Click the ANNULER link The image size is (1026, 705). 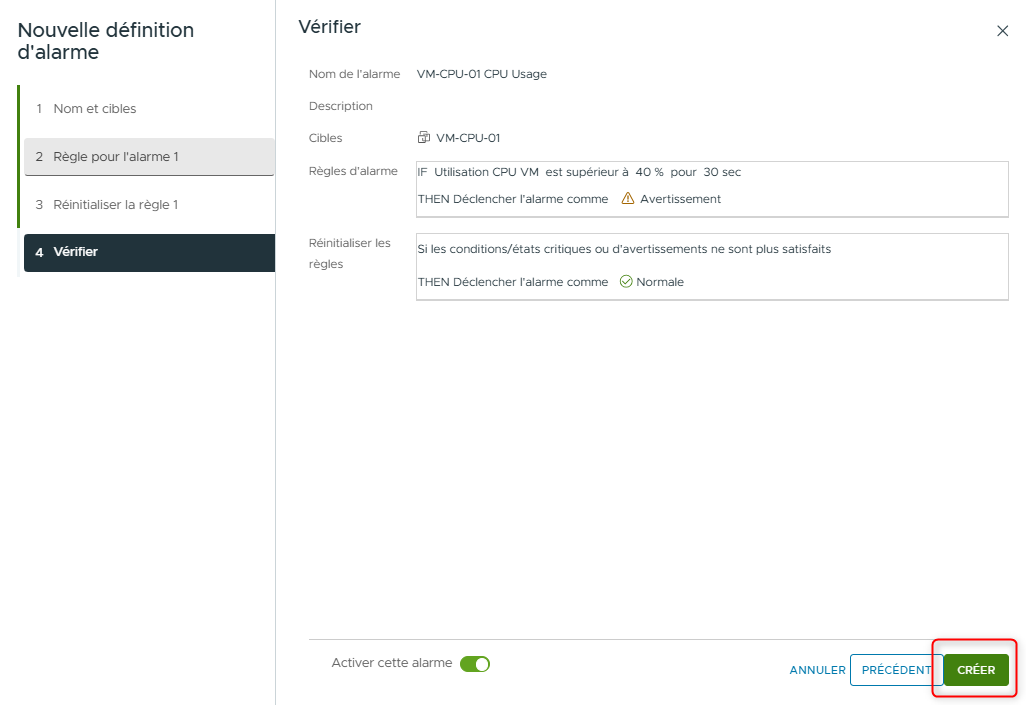(x=817, y=670)
